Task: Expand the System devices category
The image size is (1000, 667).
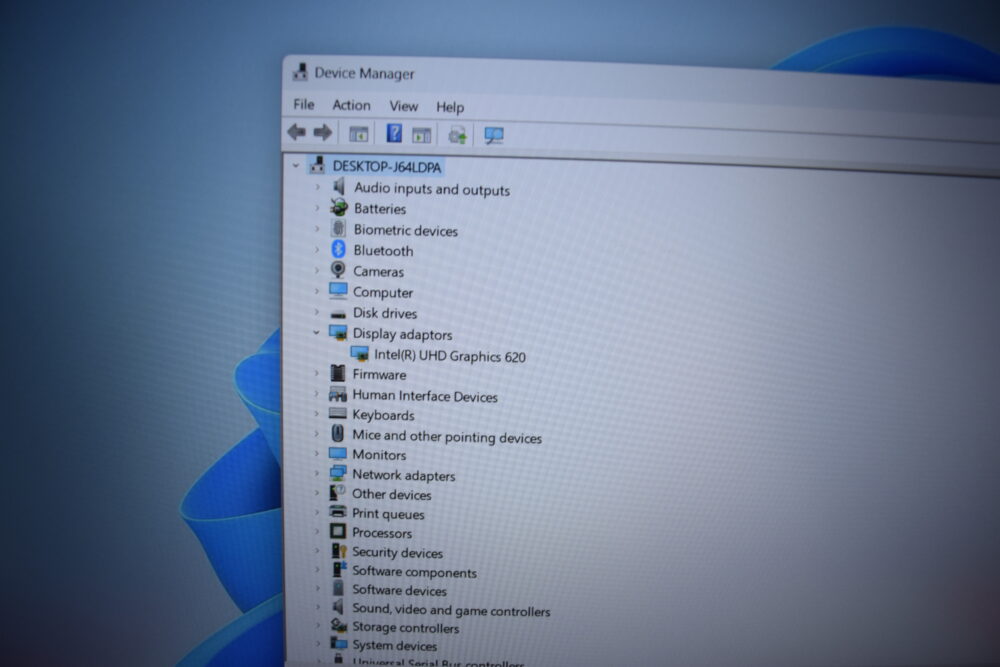Action: coord(318,644)
